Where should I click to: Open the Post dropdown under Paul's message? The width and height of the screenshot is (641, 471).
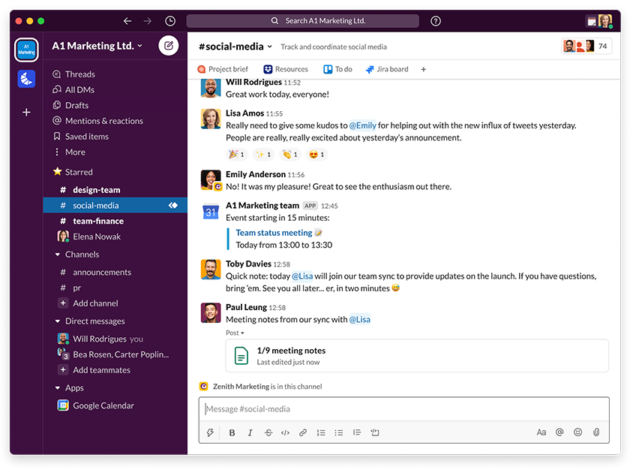tap(235, 333)
